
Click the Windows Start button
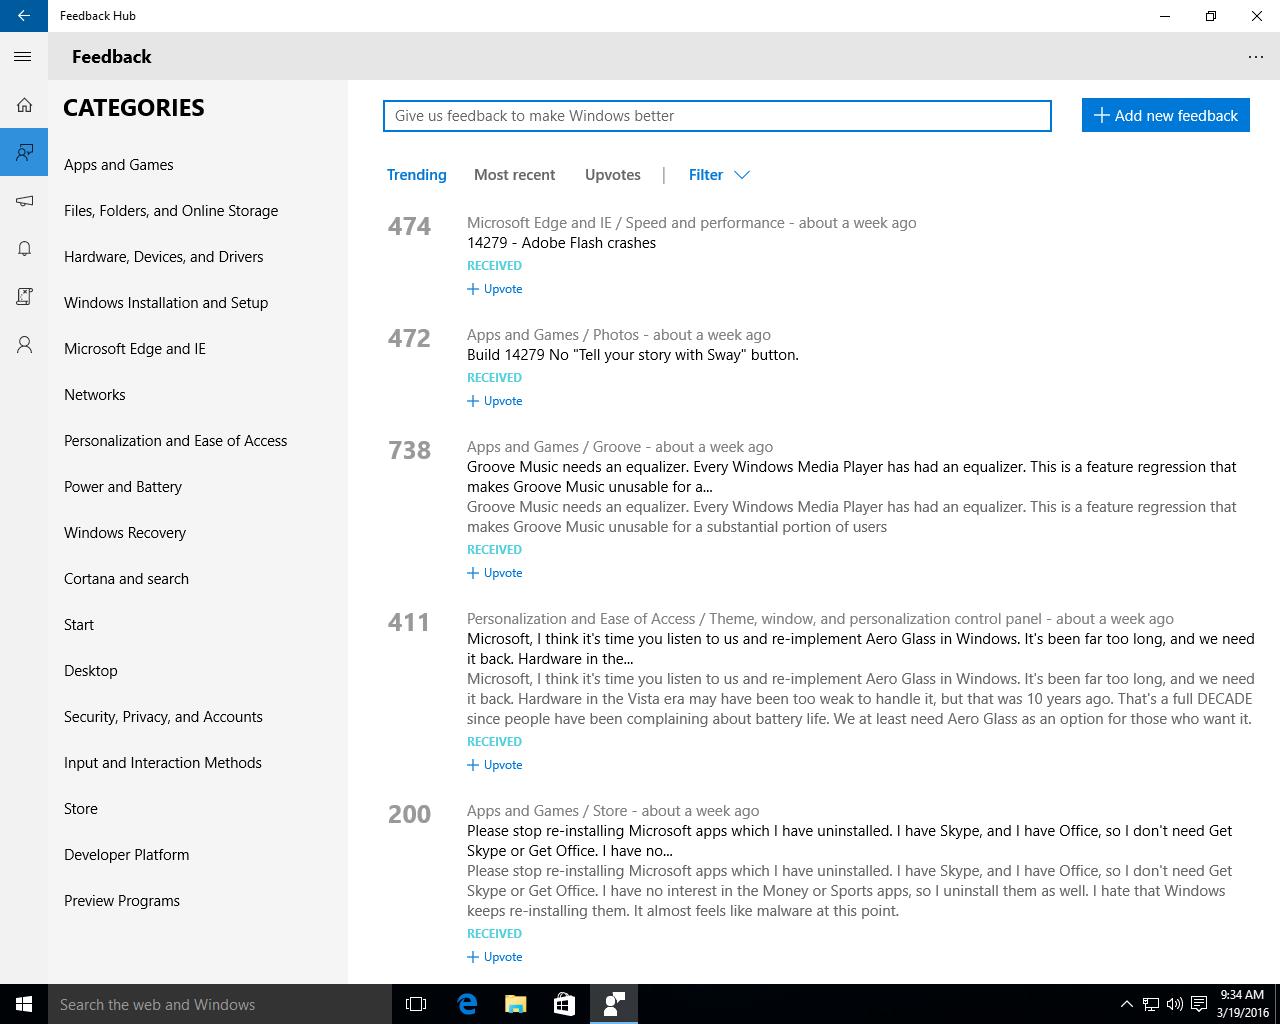pyautogui.click(x=24, y=1004)
